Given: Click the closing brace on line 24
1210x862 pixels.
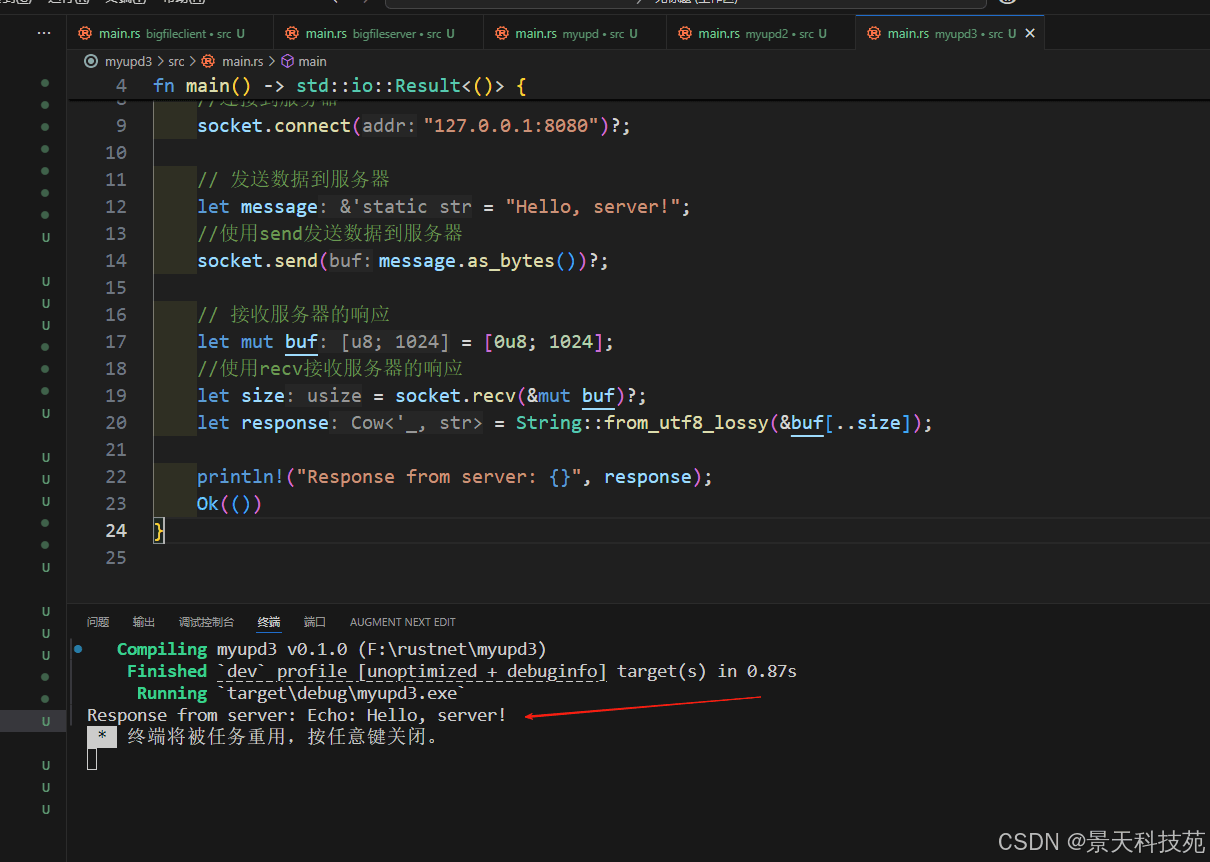Looking at the screenshot, I should pyautogui.click(x=159, y=531).
